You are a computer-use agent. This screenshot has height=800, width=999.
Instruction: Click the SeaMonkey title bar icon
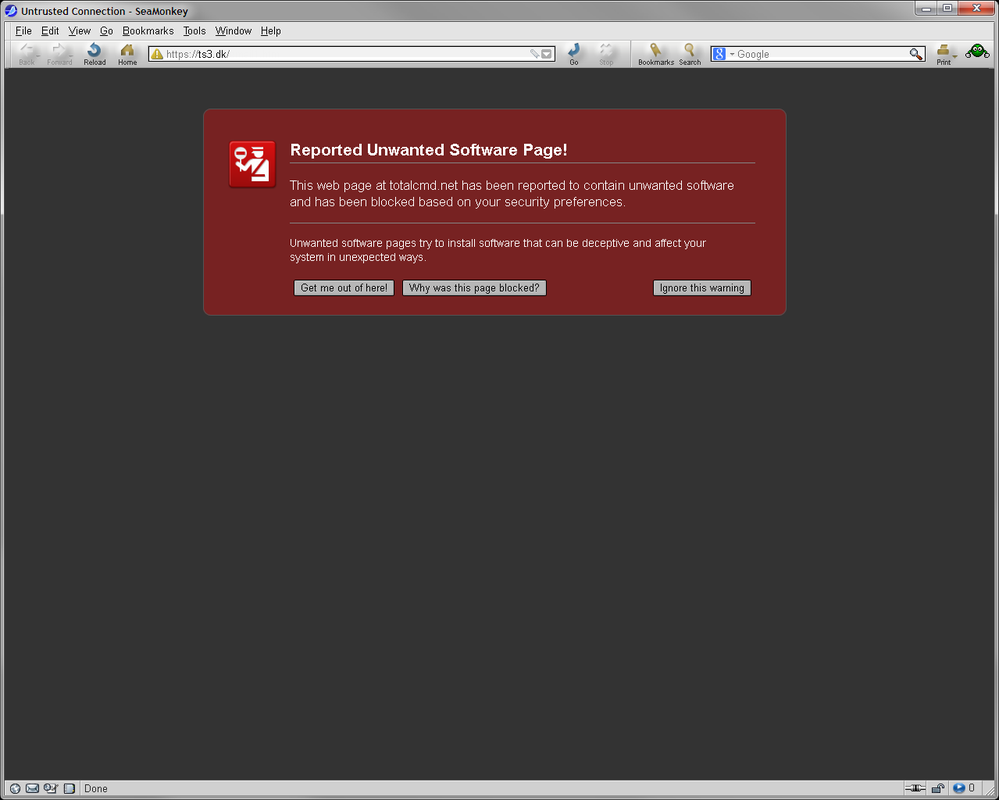pyautogui.click(x=11, y=11)
